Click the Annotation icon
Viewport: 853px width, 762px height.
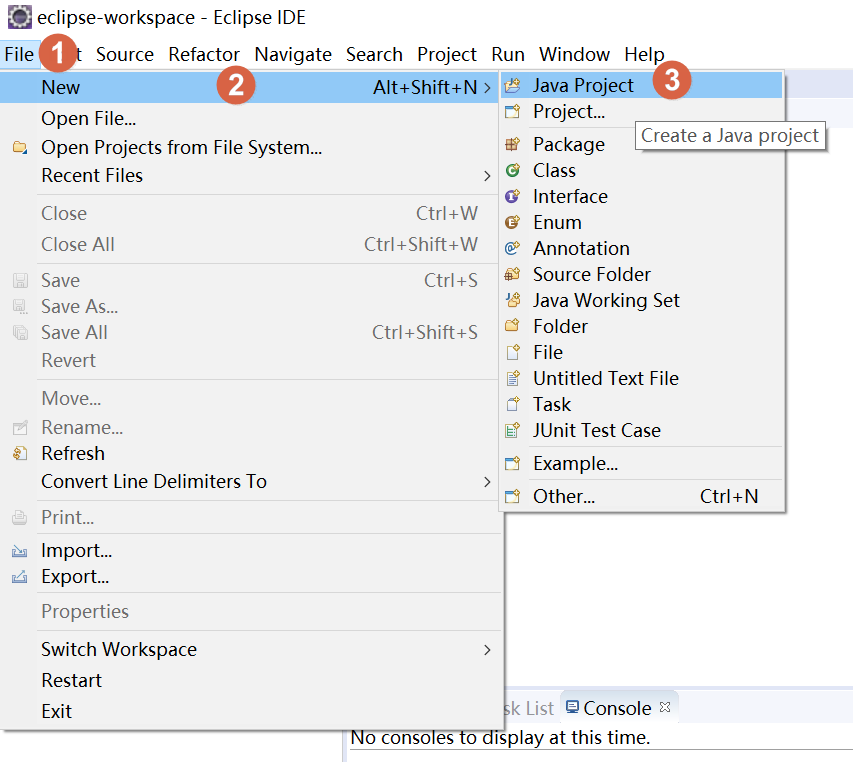(513, 248)
